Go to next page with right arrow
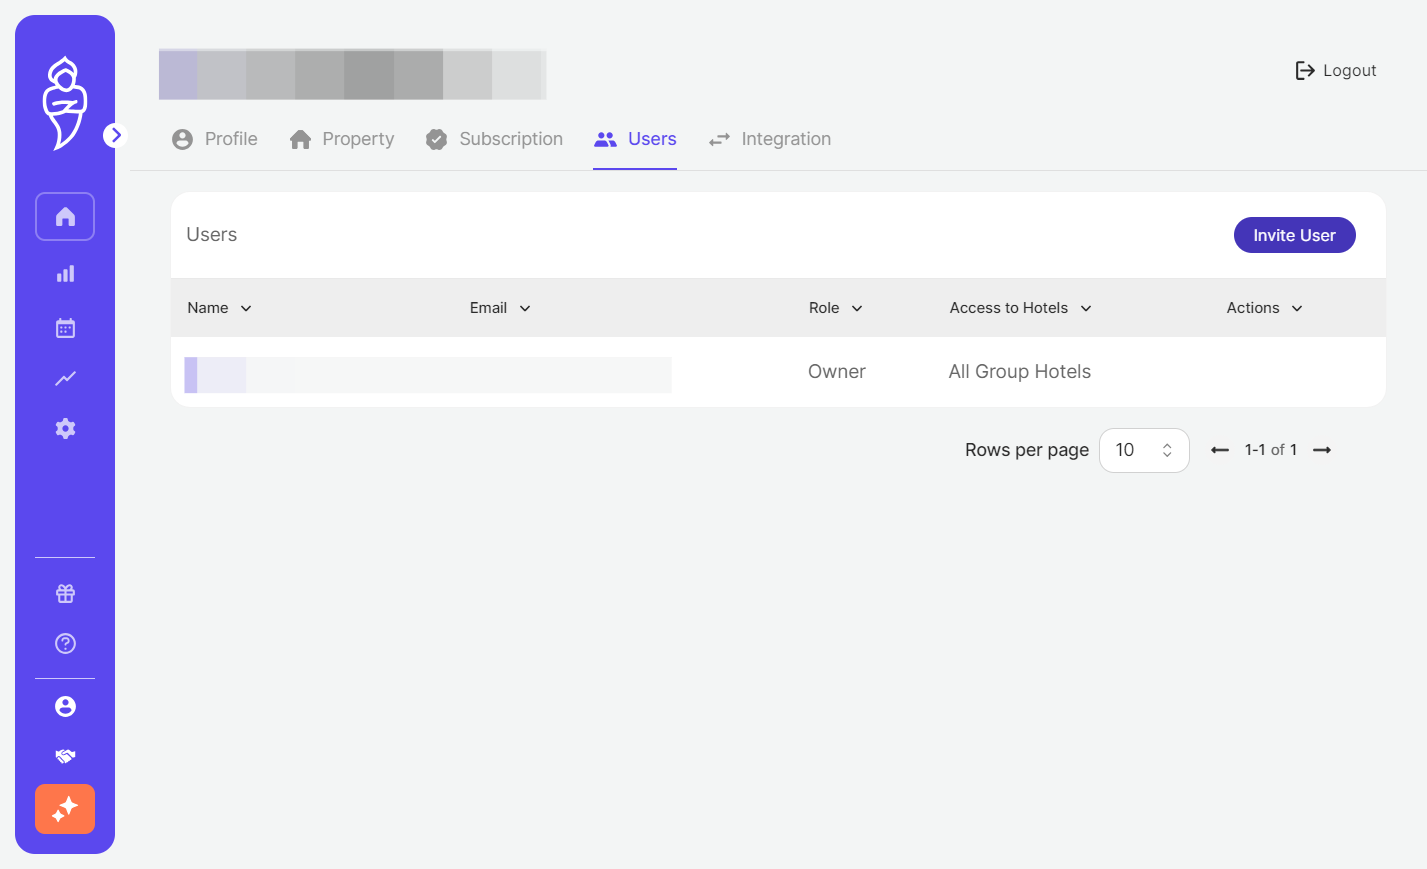Viewport: 1427px width, 869px height. coord(1322,450)
